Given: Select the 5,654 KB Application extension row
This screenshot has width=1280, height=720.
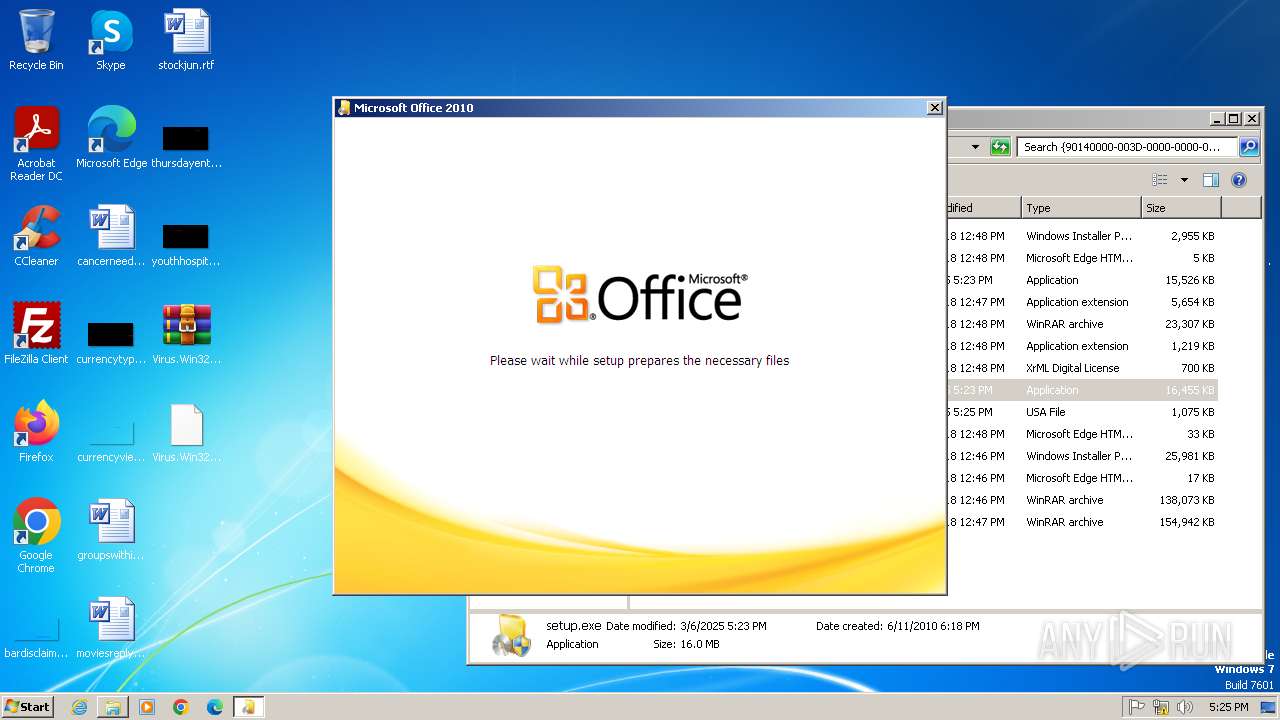Looking at the screenshot, I should click(x=1081, y=302).
